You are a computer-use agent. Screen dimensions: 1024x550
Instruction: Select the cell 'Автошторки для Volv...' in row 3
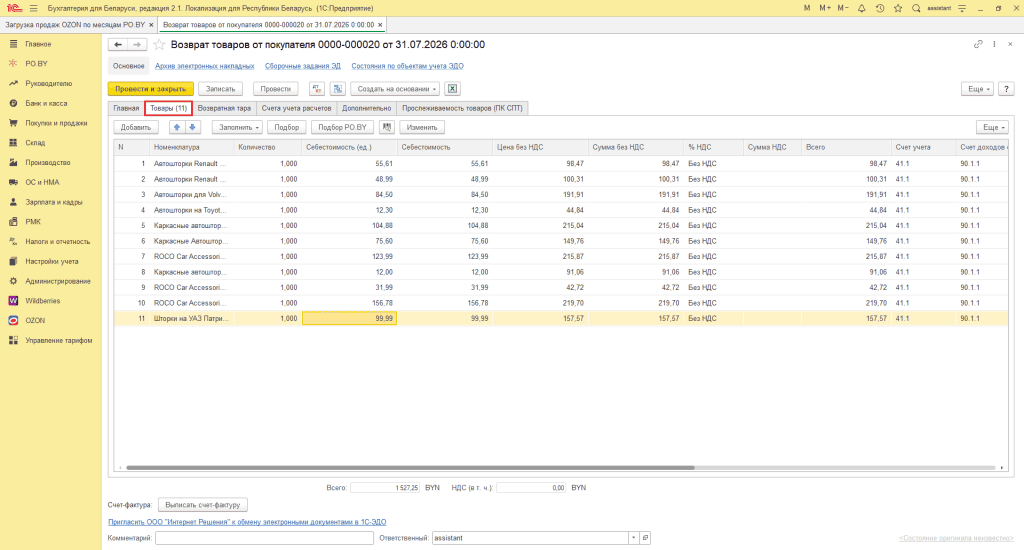[x=191, y=195]
